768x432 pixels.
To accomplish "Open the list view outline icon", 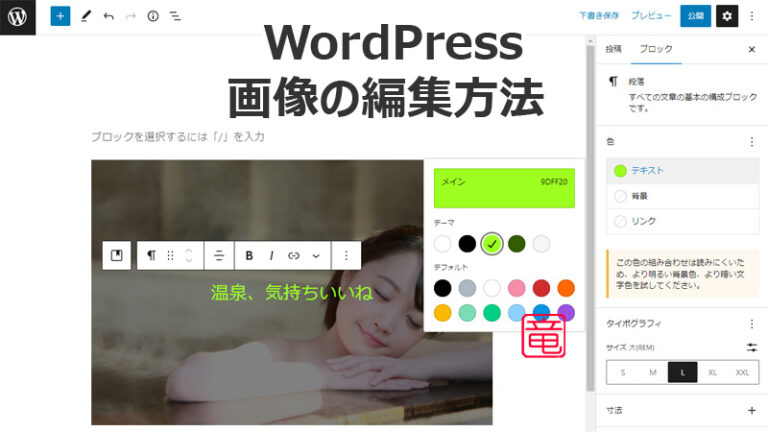I will tap(175, 16).
